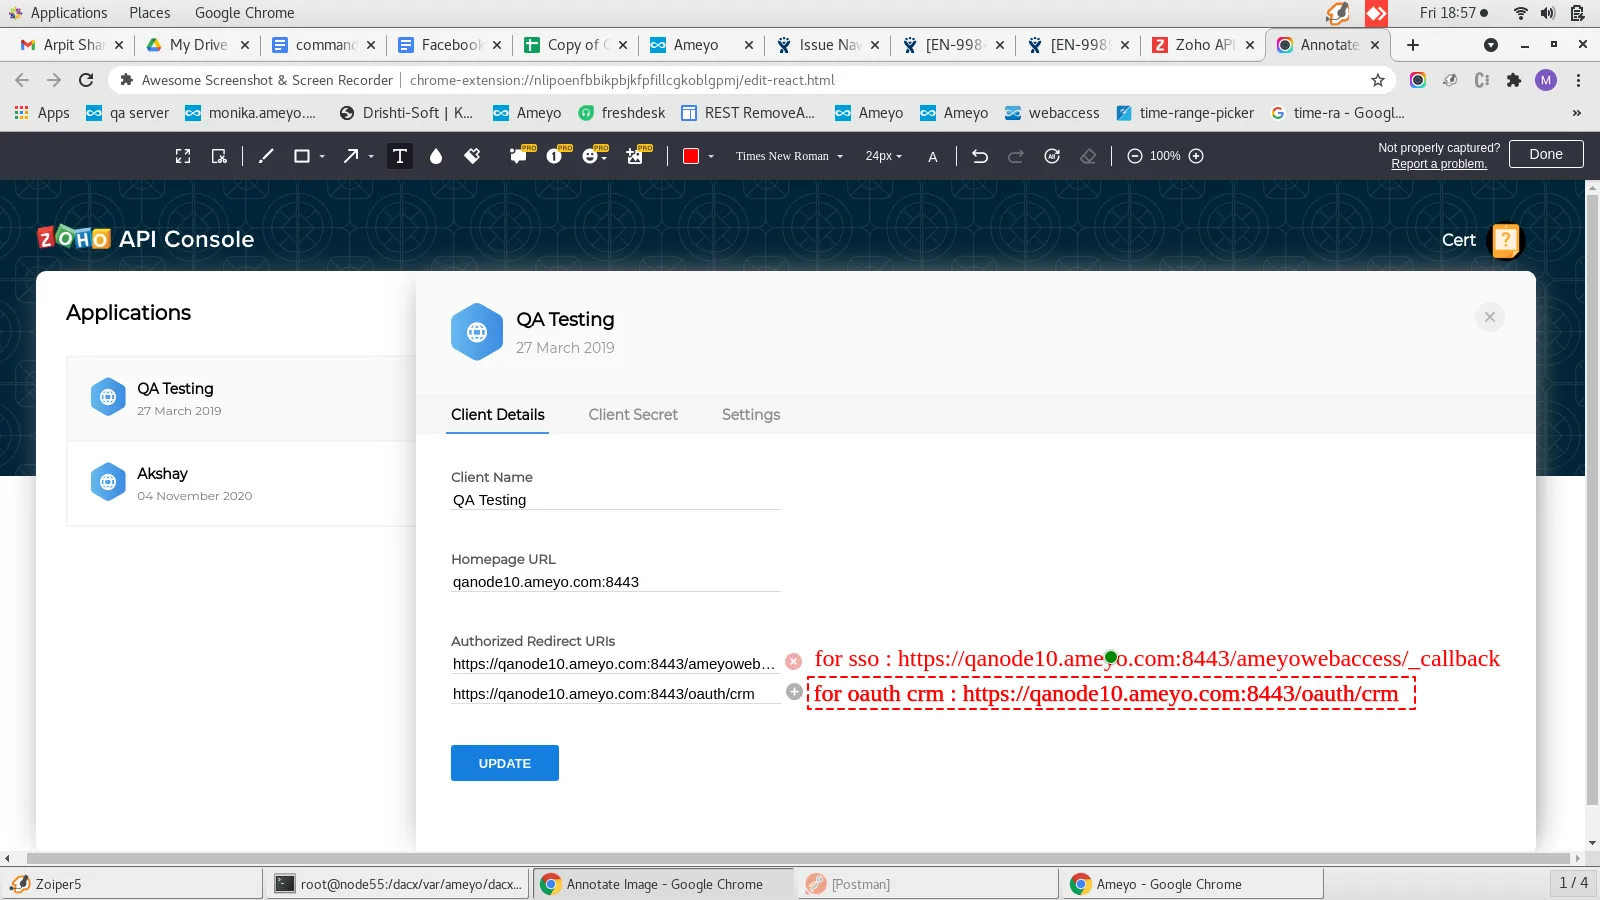Edit the Homepage URL field
1600x900 pixels.
pos(615,581)
